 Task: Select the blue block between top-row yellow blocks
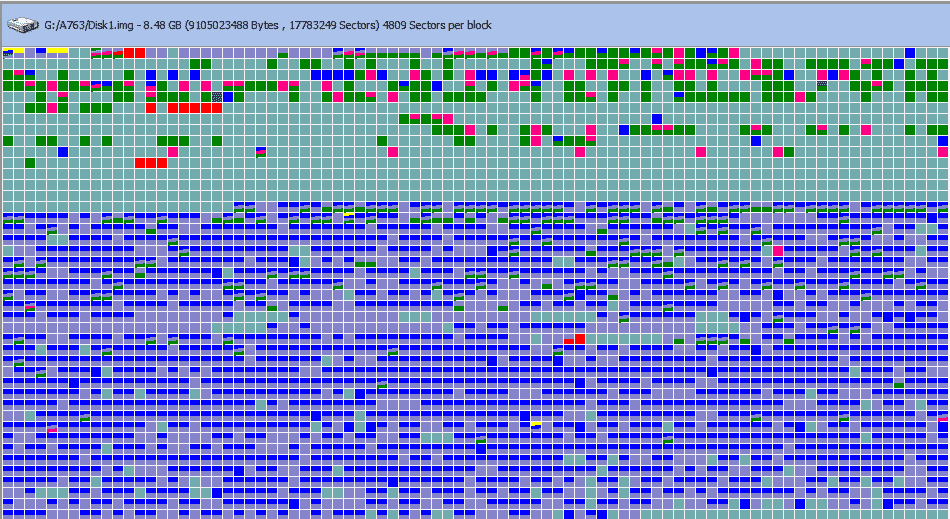(41, 52)
